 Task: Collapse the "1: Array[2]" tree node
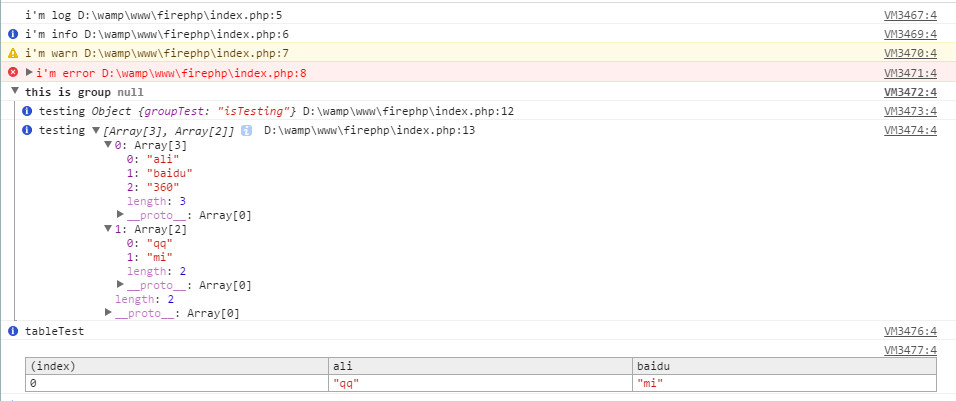(x=108, y=229)
